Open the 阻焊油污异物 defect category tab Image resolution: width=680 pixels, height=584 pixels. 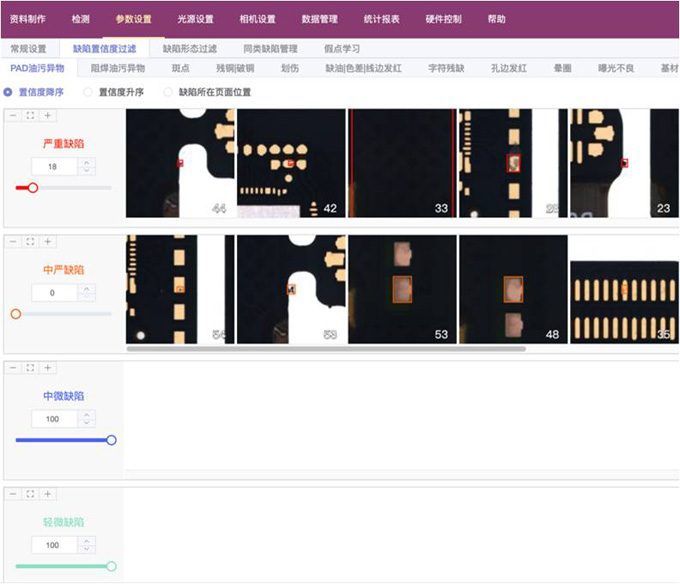(118, 68)
